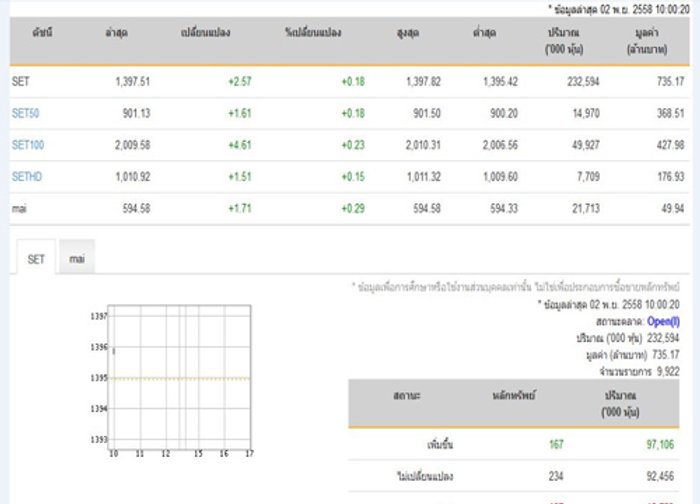Screen dimensions: 700x504
Task: Click mai low value 594.33
Action: pyautogui.click(x=504, y=208)
